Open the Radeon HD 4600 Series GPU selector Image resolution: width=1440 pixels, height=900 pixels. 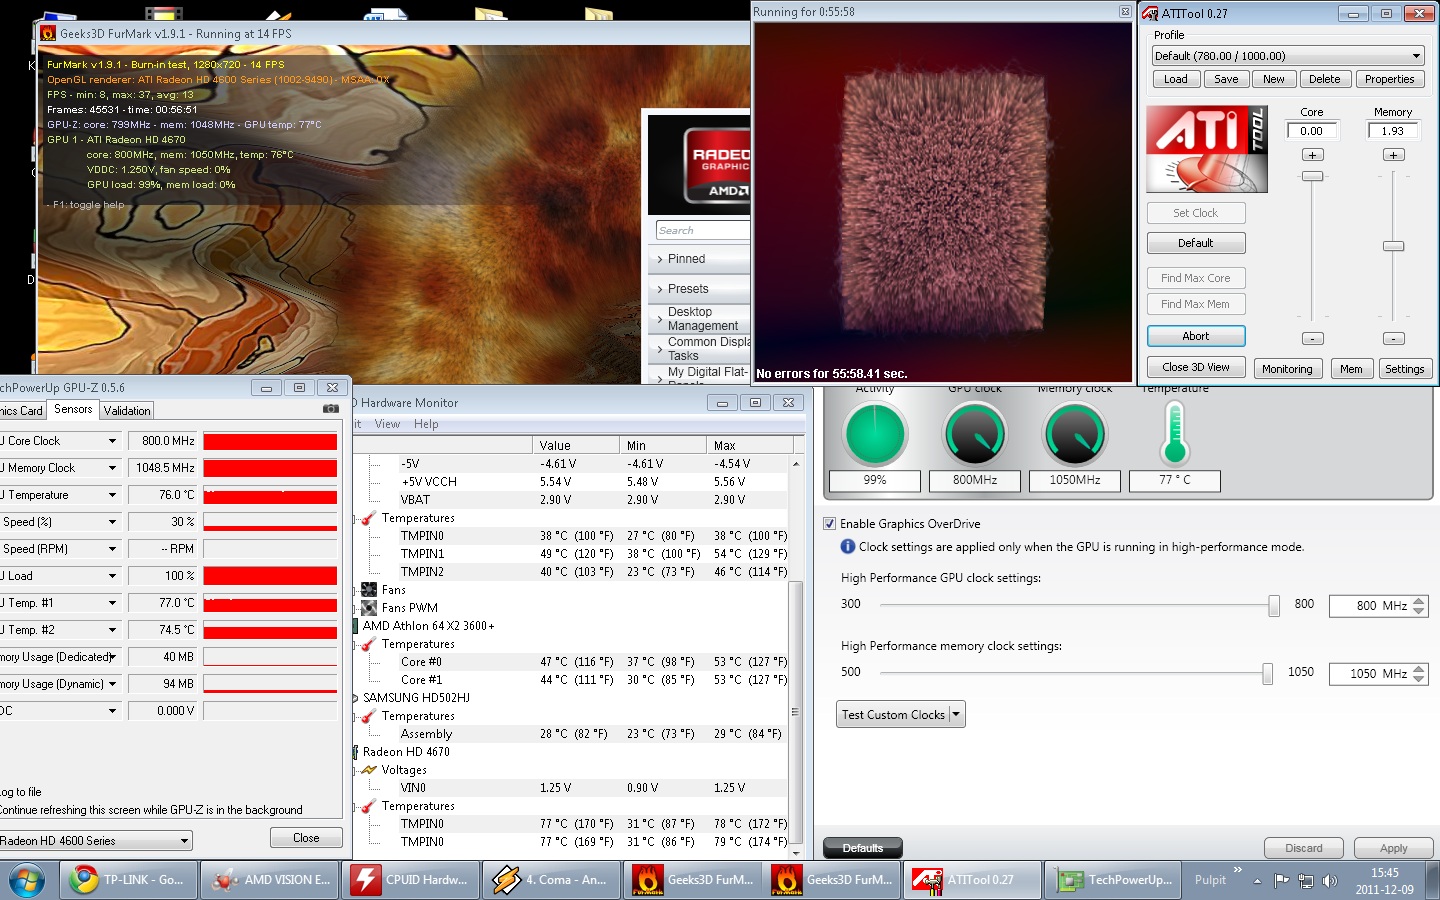tap(95, 841)
